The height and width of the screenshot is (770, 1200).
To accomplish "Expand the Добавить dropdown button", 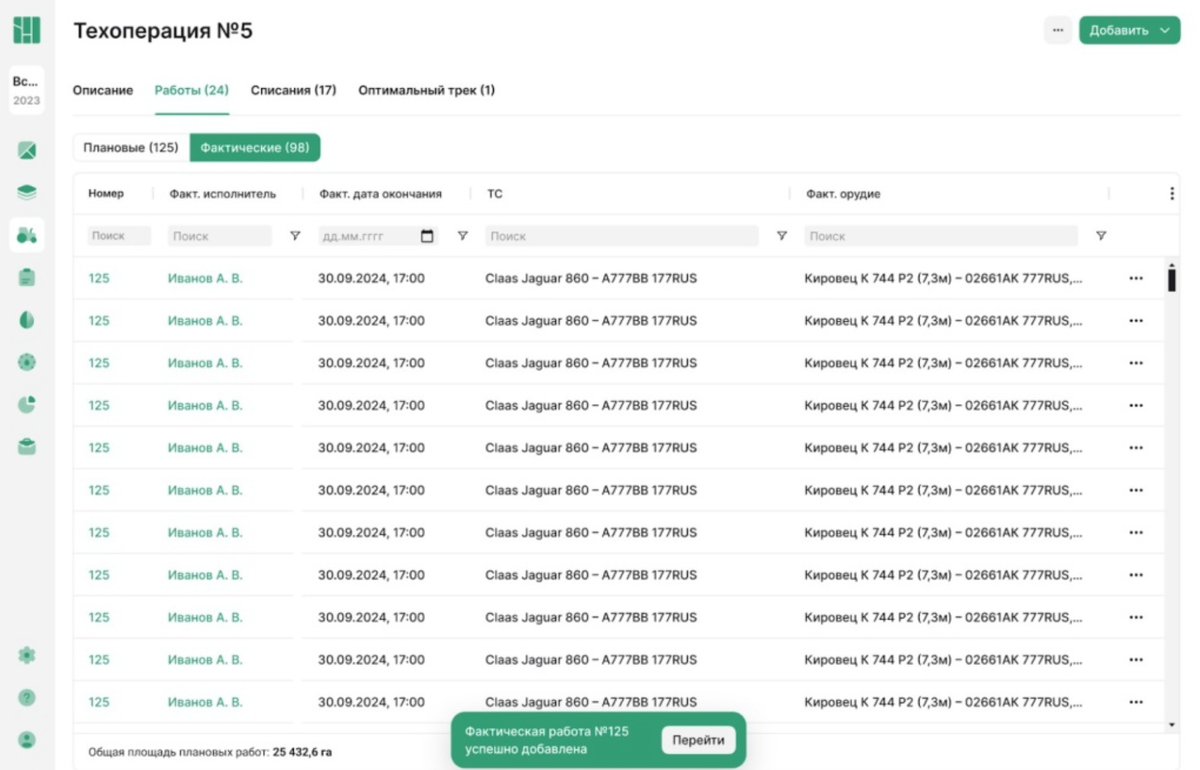I will 1130,30.
